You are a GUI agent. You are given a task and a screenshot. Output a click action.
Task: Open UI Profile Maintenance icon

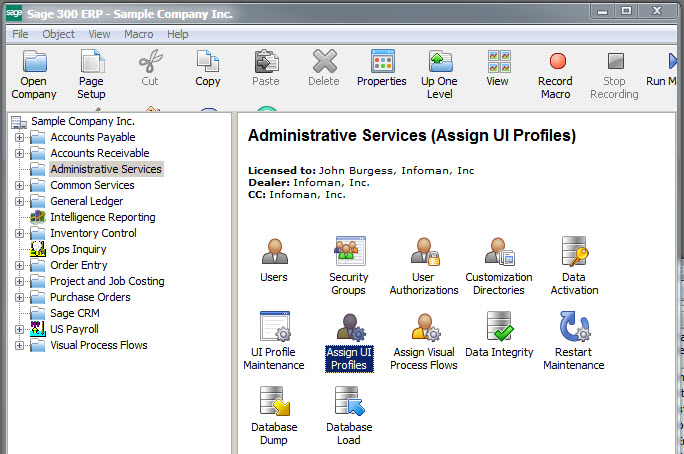(x=274, y=341)
